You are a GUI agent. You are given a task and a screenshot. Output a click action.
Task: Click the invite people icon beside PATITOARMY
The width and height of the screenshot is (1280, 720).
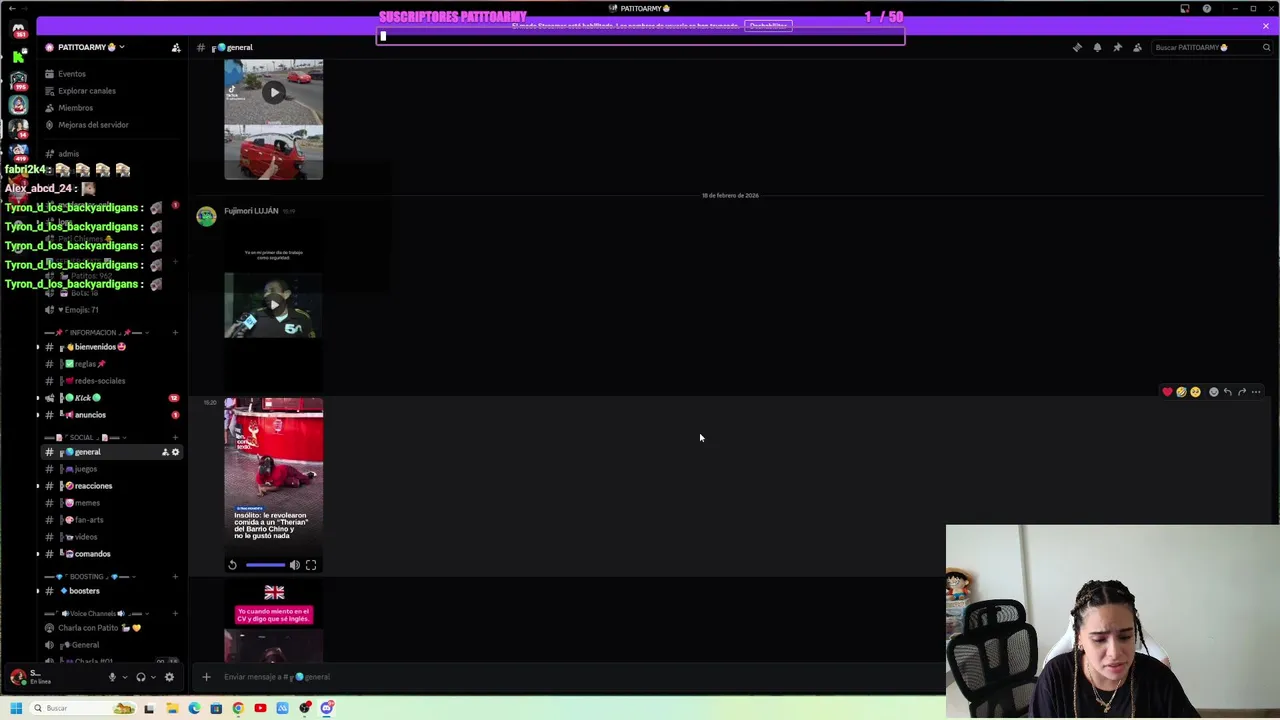[x=176, y=47]
